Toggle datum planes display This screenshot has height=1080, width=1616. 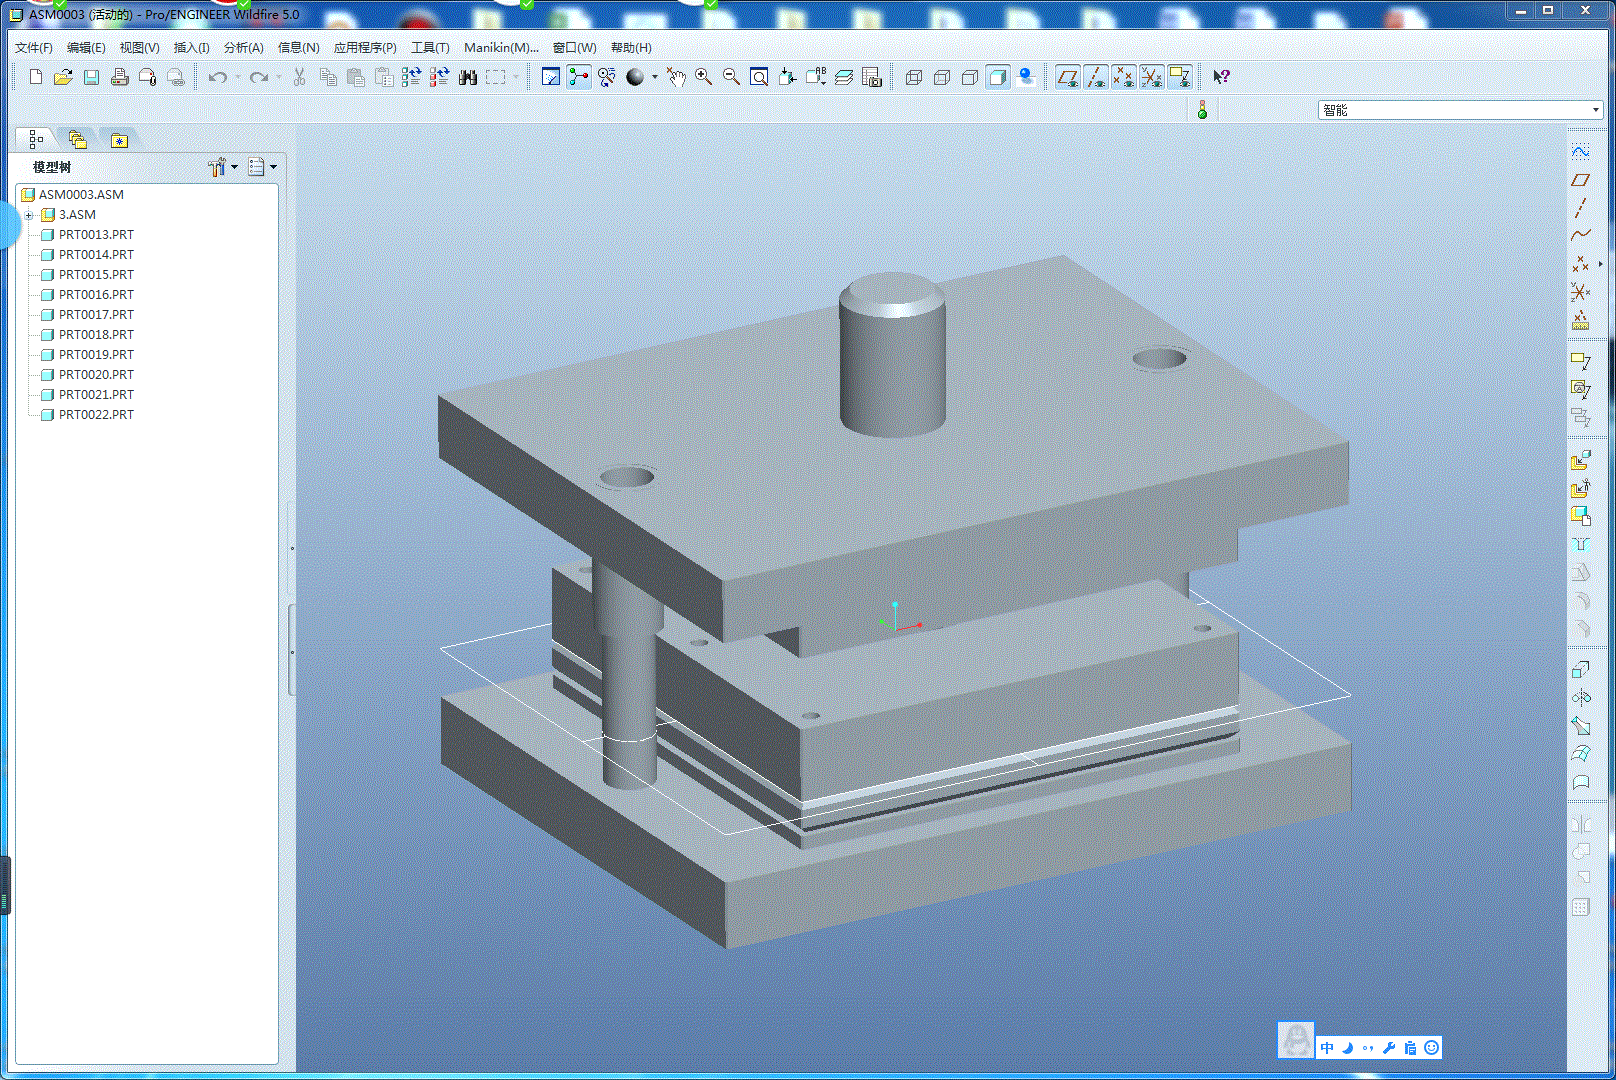(x=1068, y=77)
